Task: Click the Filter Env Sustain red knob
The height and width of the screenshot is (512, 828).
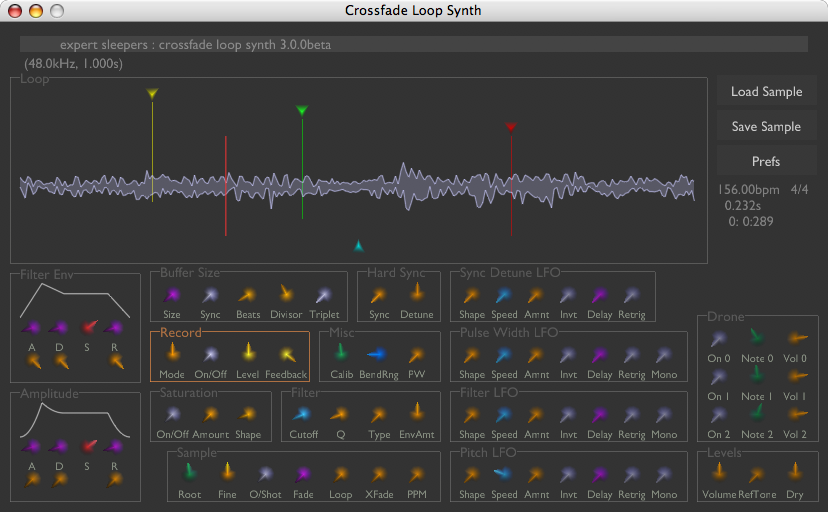Action: [88, 327]
